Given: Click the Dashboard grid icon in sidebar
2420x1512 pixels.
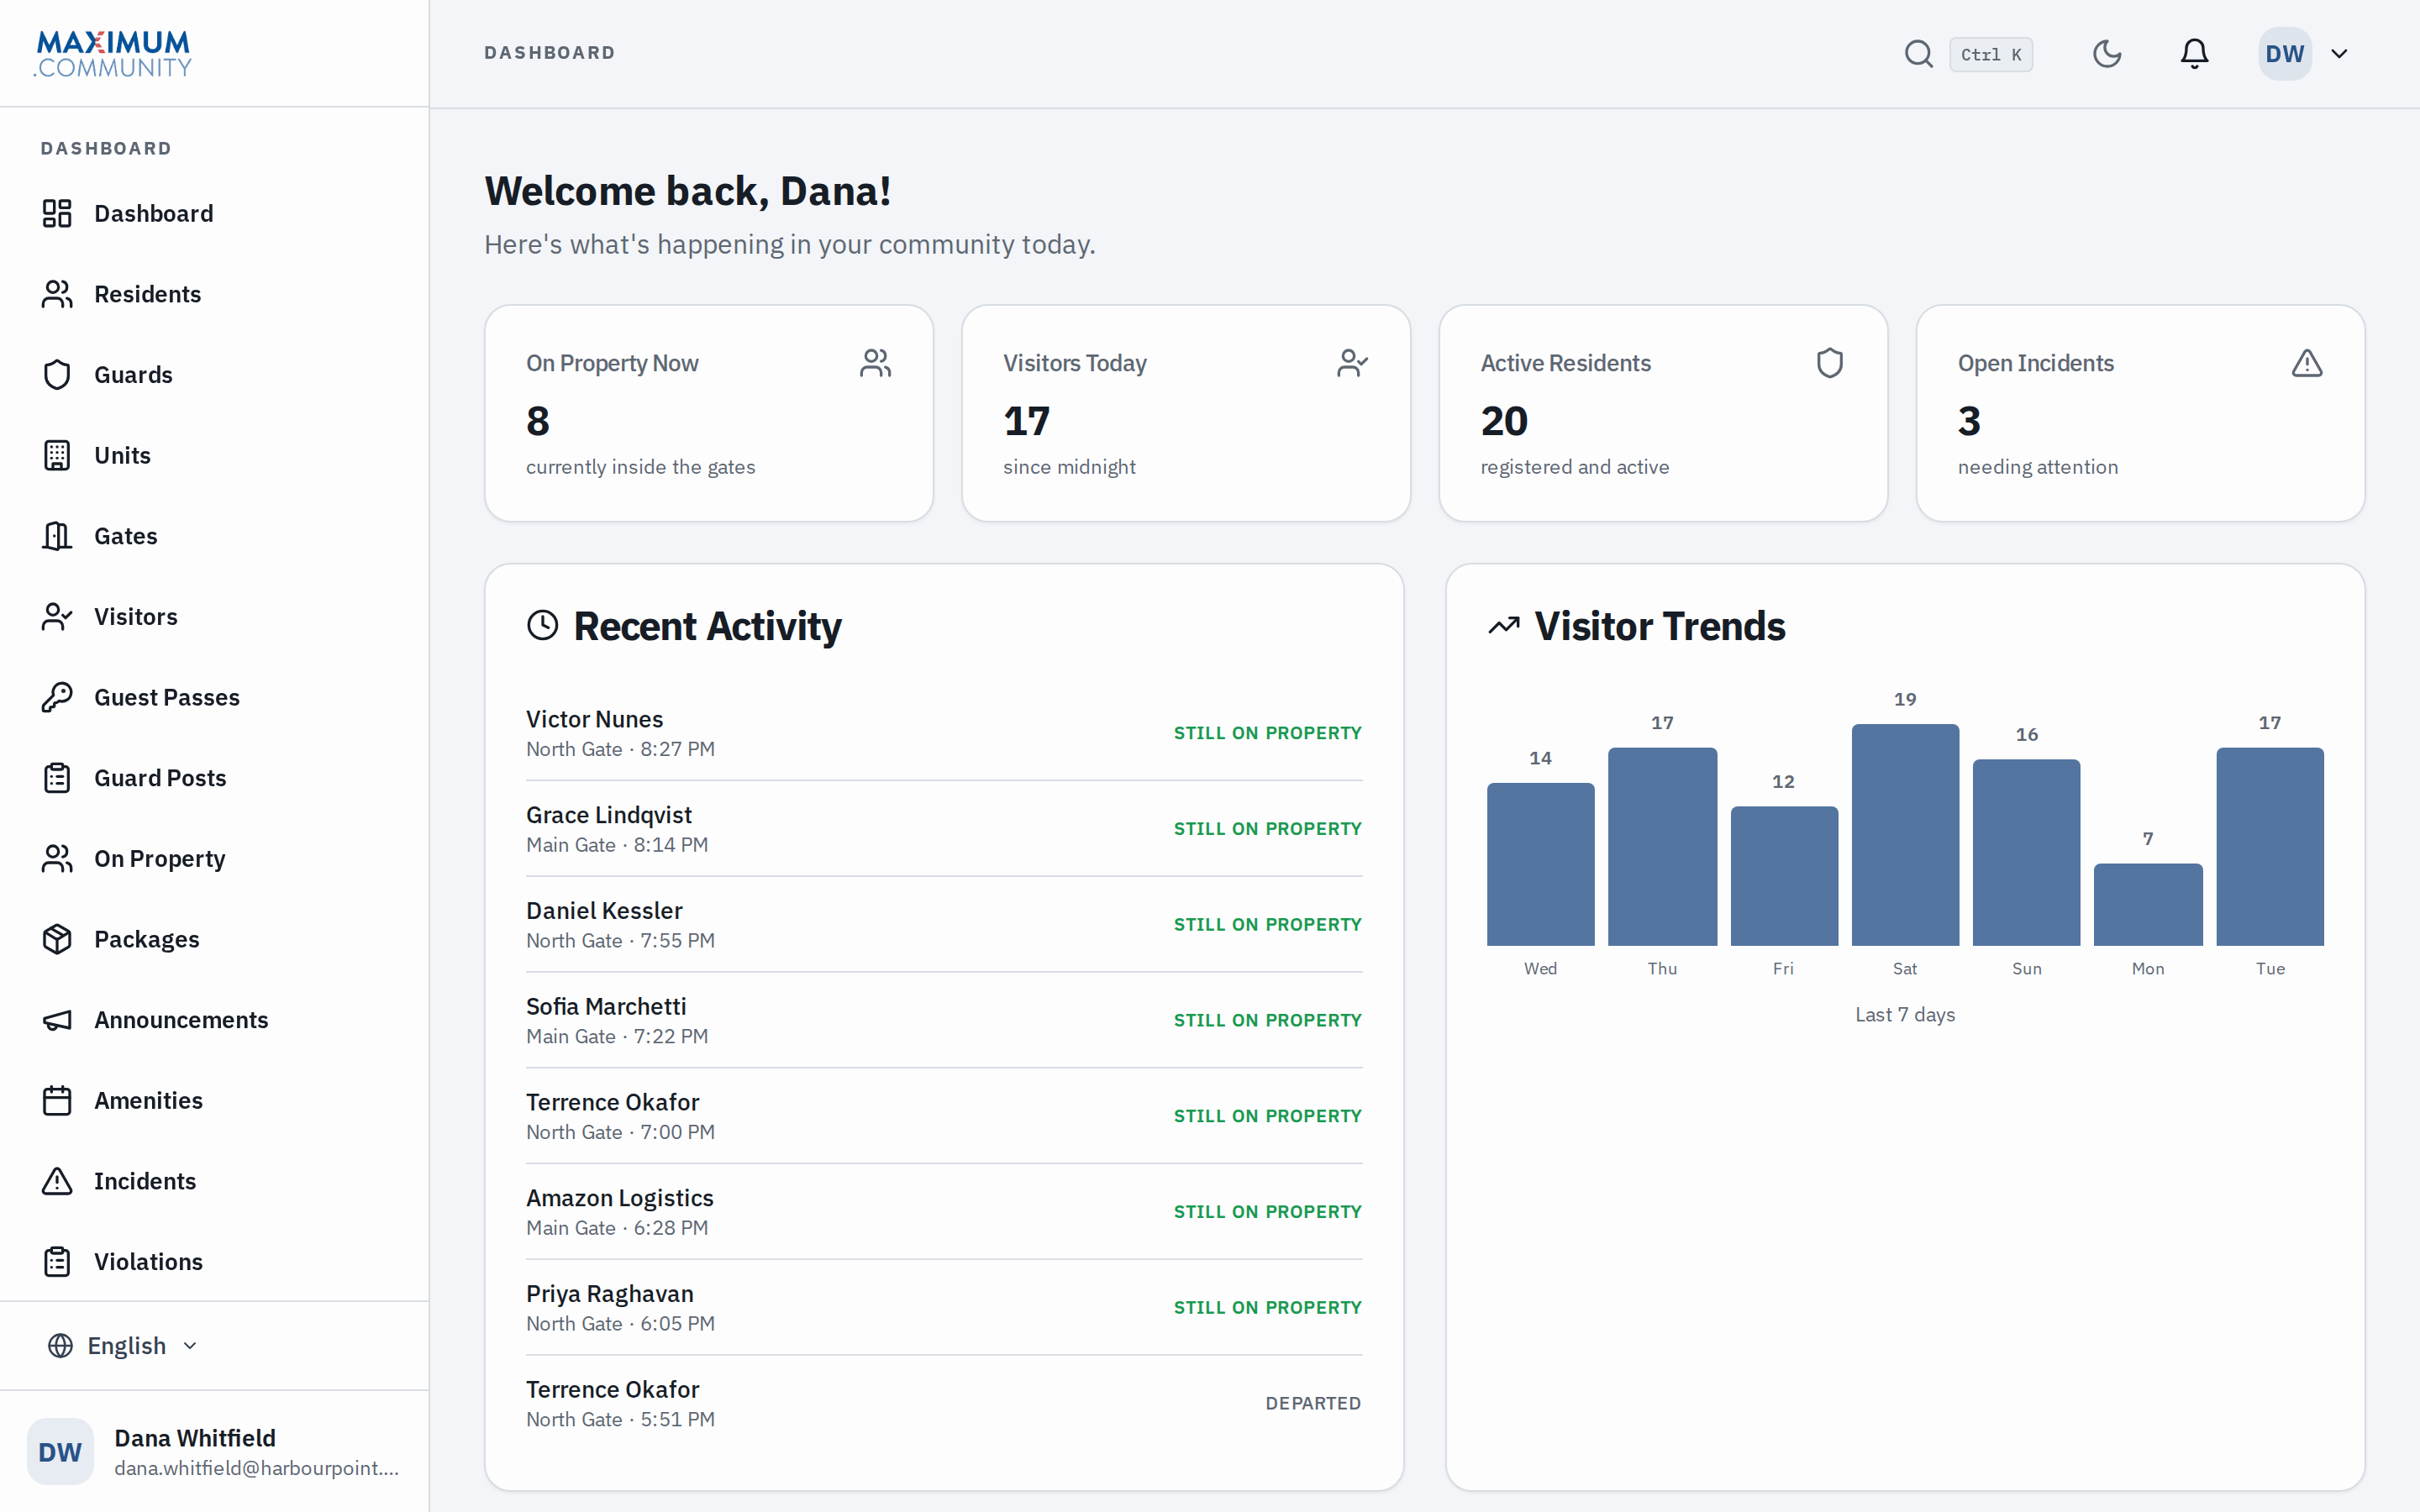Looking at the screenshot, I should click(x=57, y=213).
